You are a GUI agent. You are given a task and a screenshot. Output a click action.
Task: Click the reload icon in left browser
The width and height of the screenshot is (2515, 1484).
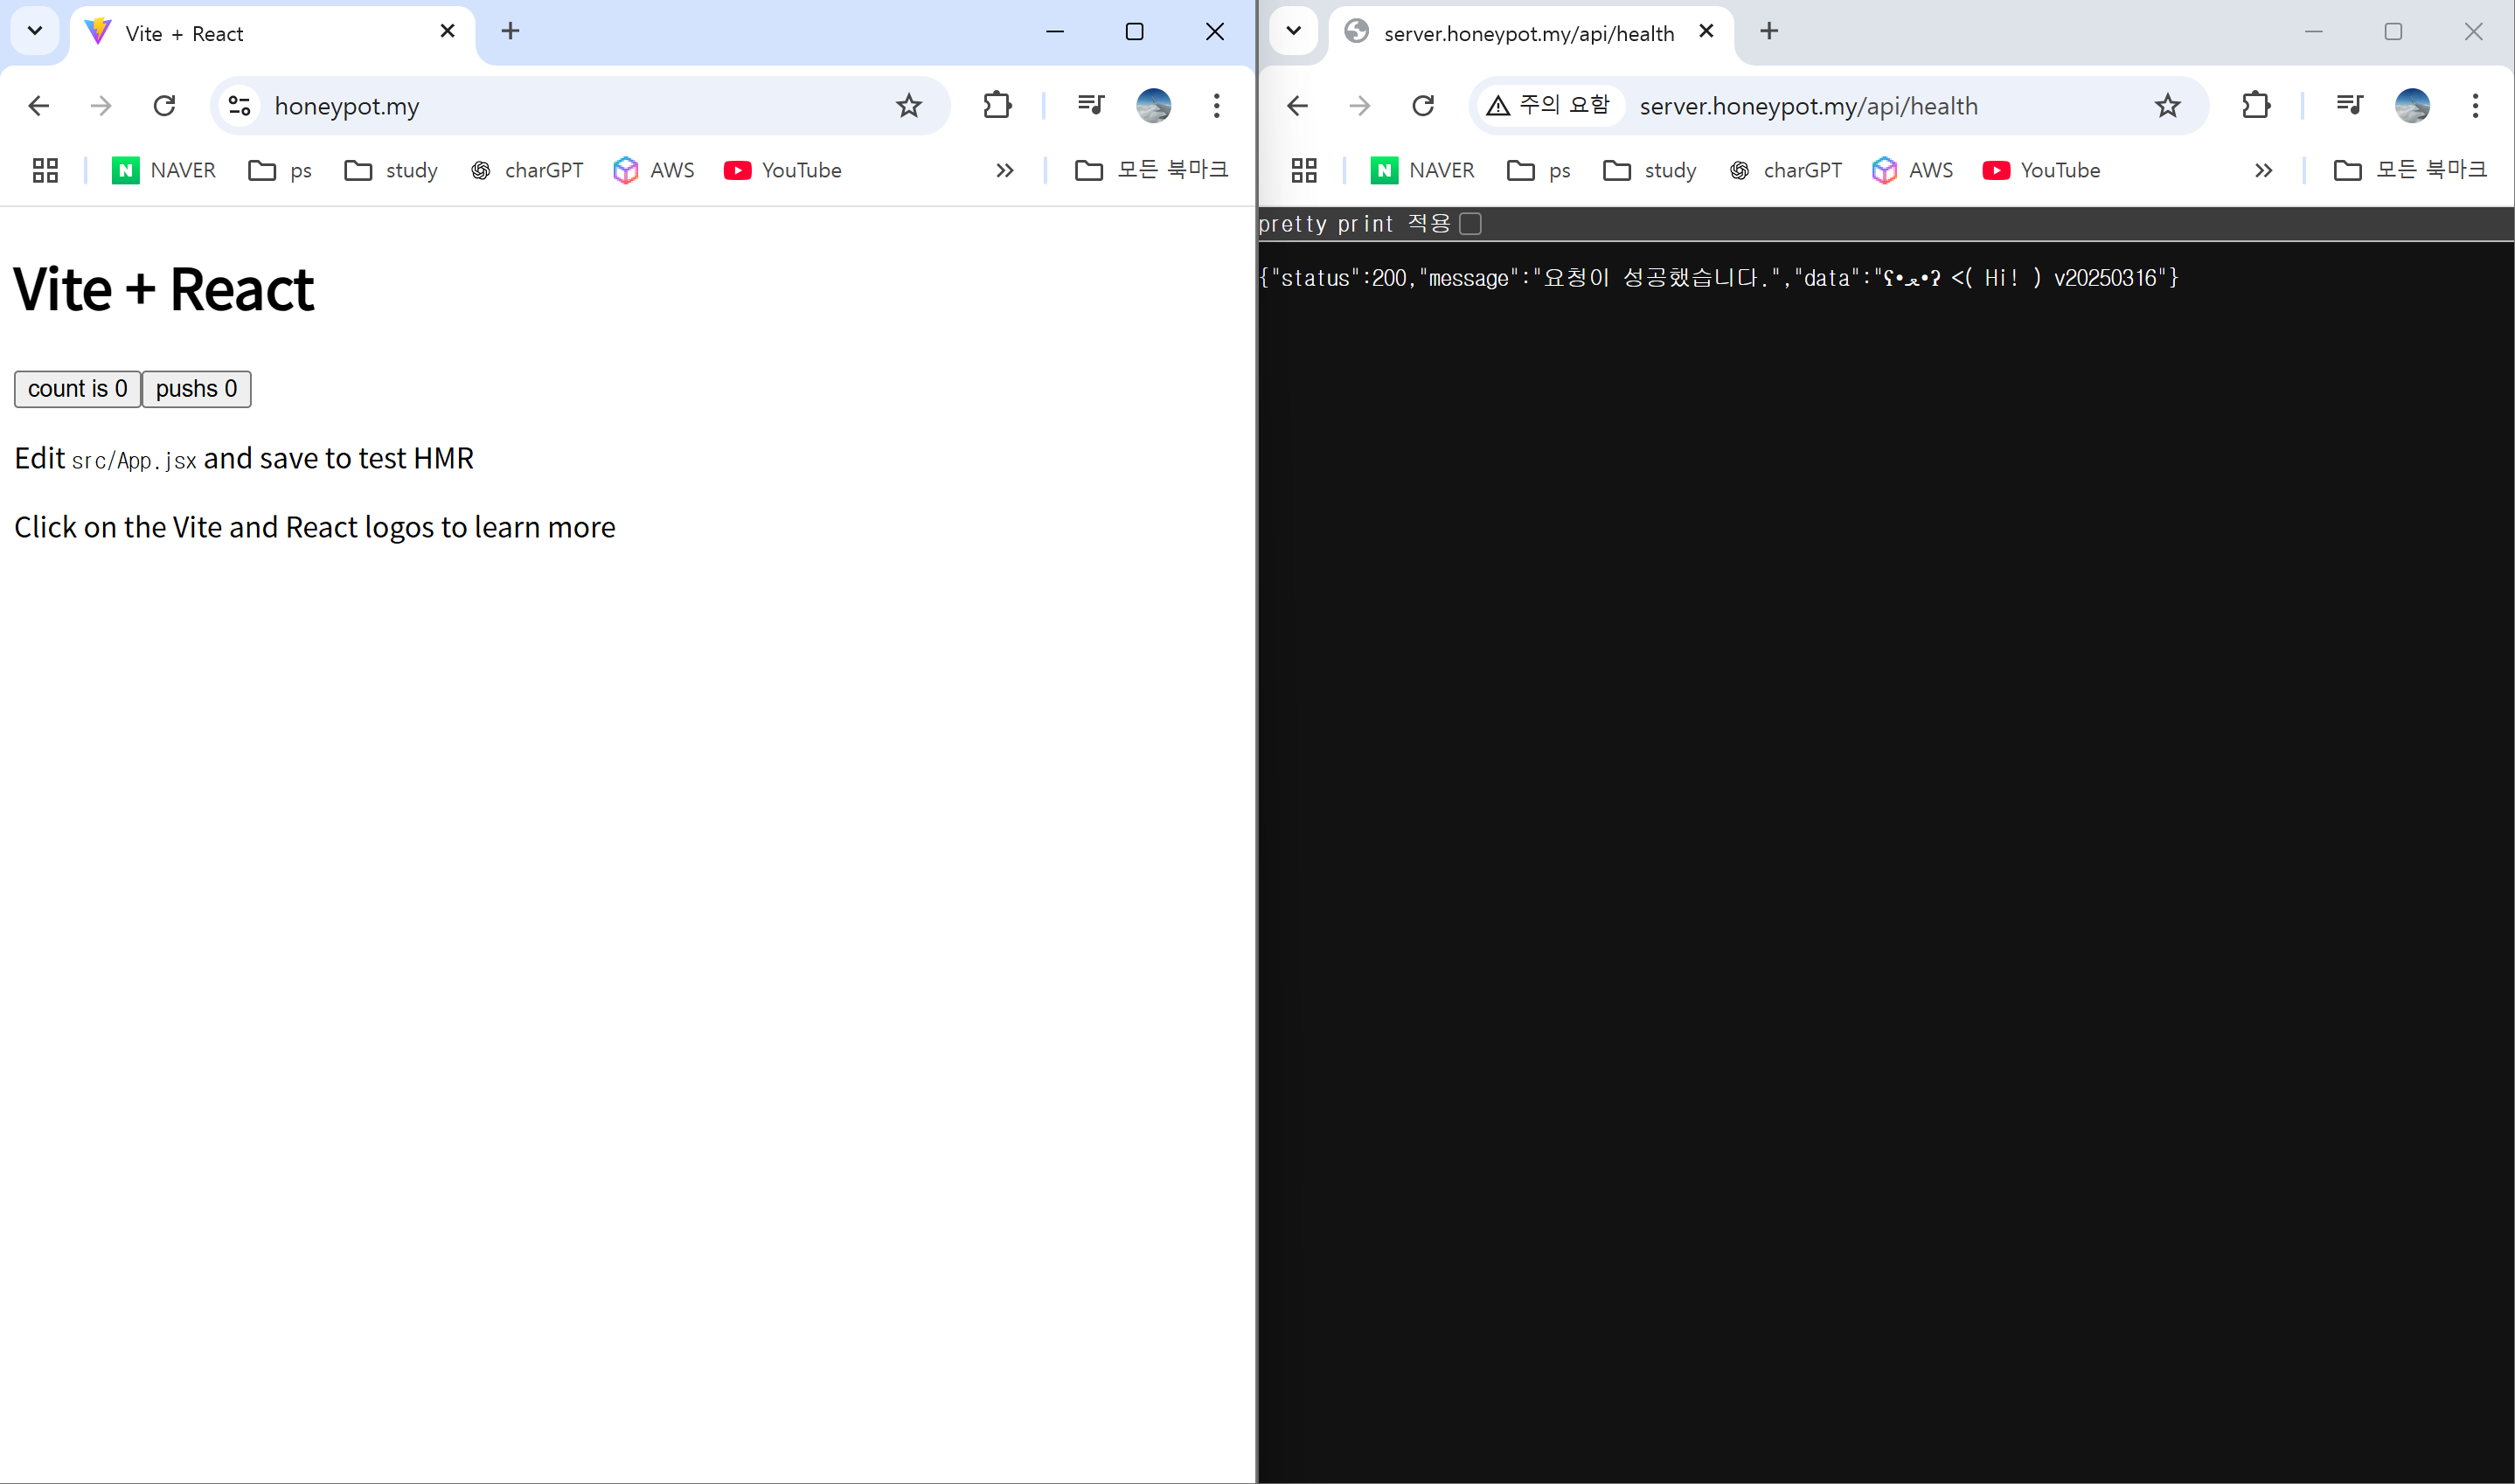pyautogui.click(x=164, y=105)
